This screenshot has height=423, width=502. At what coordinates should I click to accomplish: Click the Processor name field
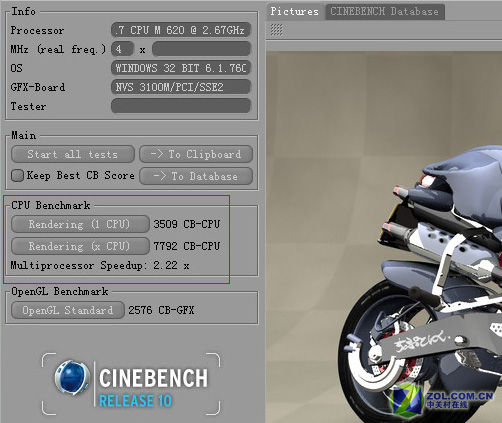click(181, 30)
